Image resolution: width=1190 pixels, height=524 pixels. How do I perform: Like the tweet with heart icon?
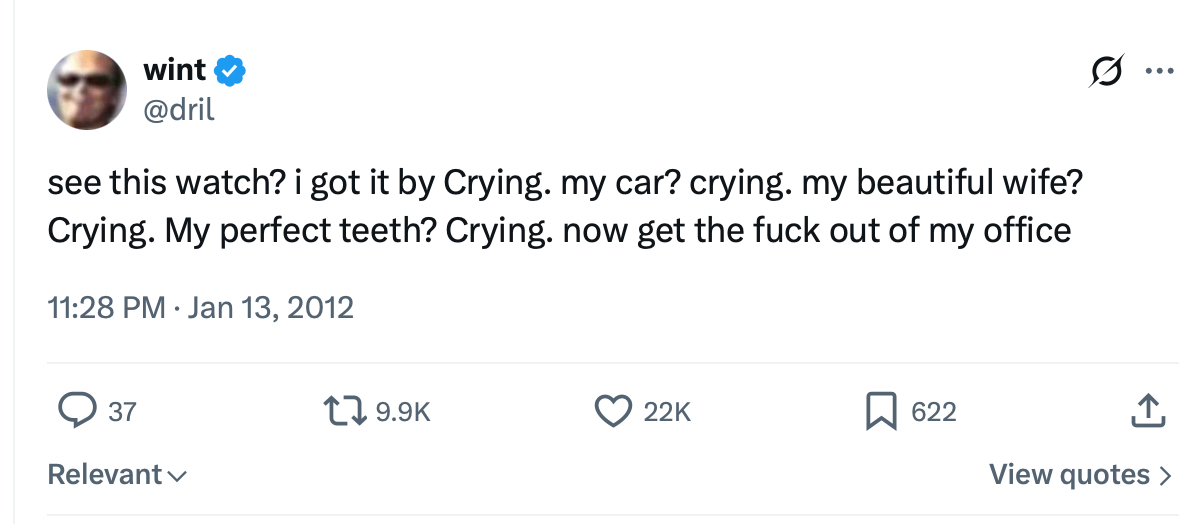click(612, 411)
